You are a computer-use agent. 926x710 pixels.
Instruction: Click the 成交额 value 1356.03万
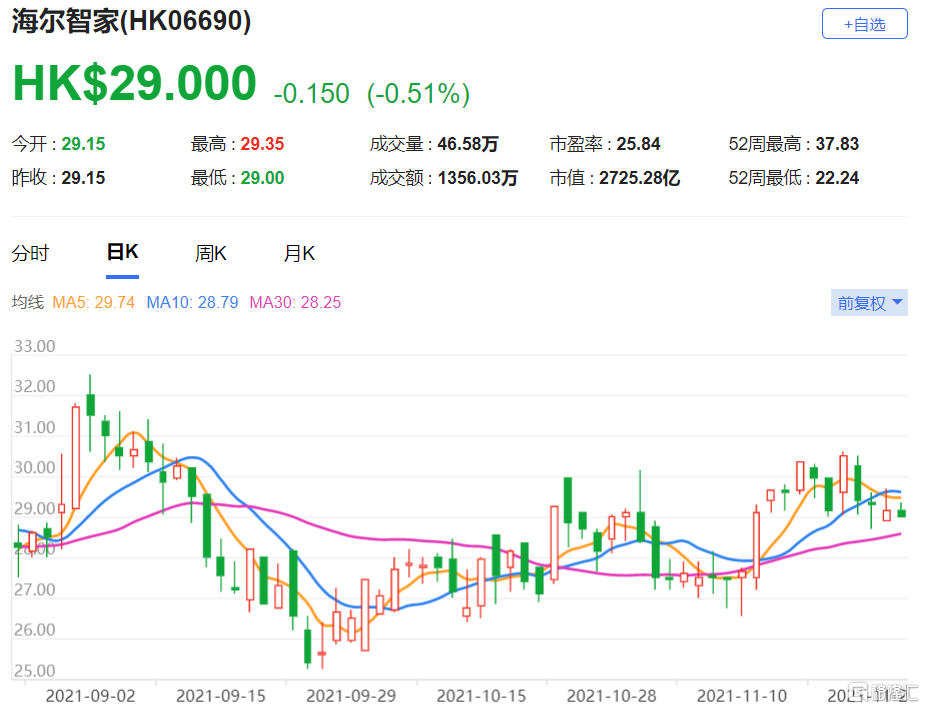click(478, 178)
